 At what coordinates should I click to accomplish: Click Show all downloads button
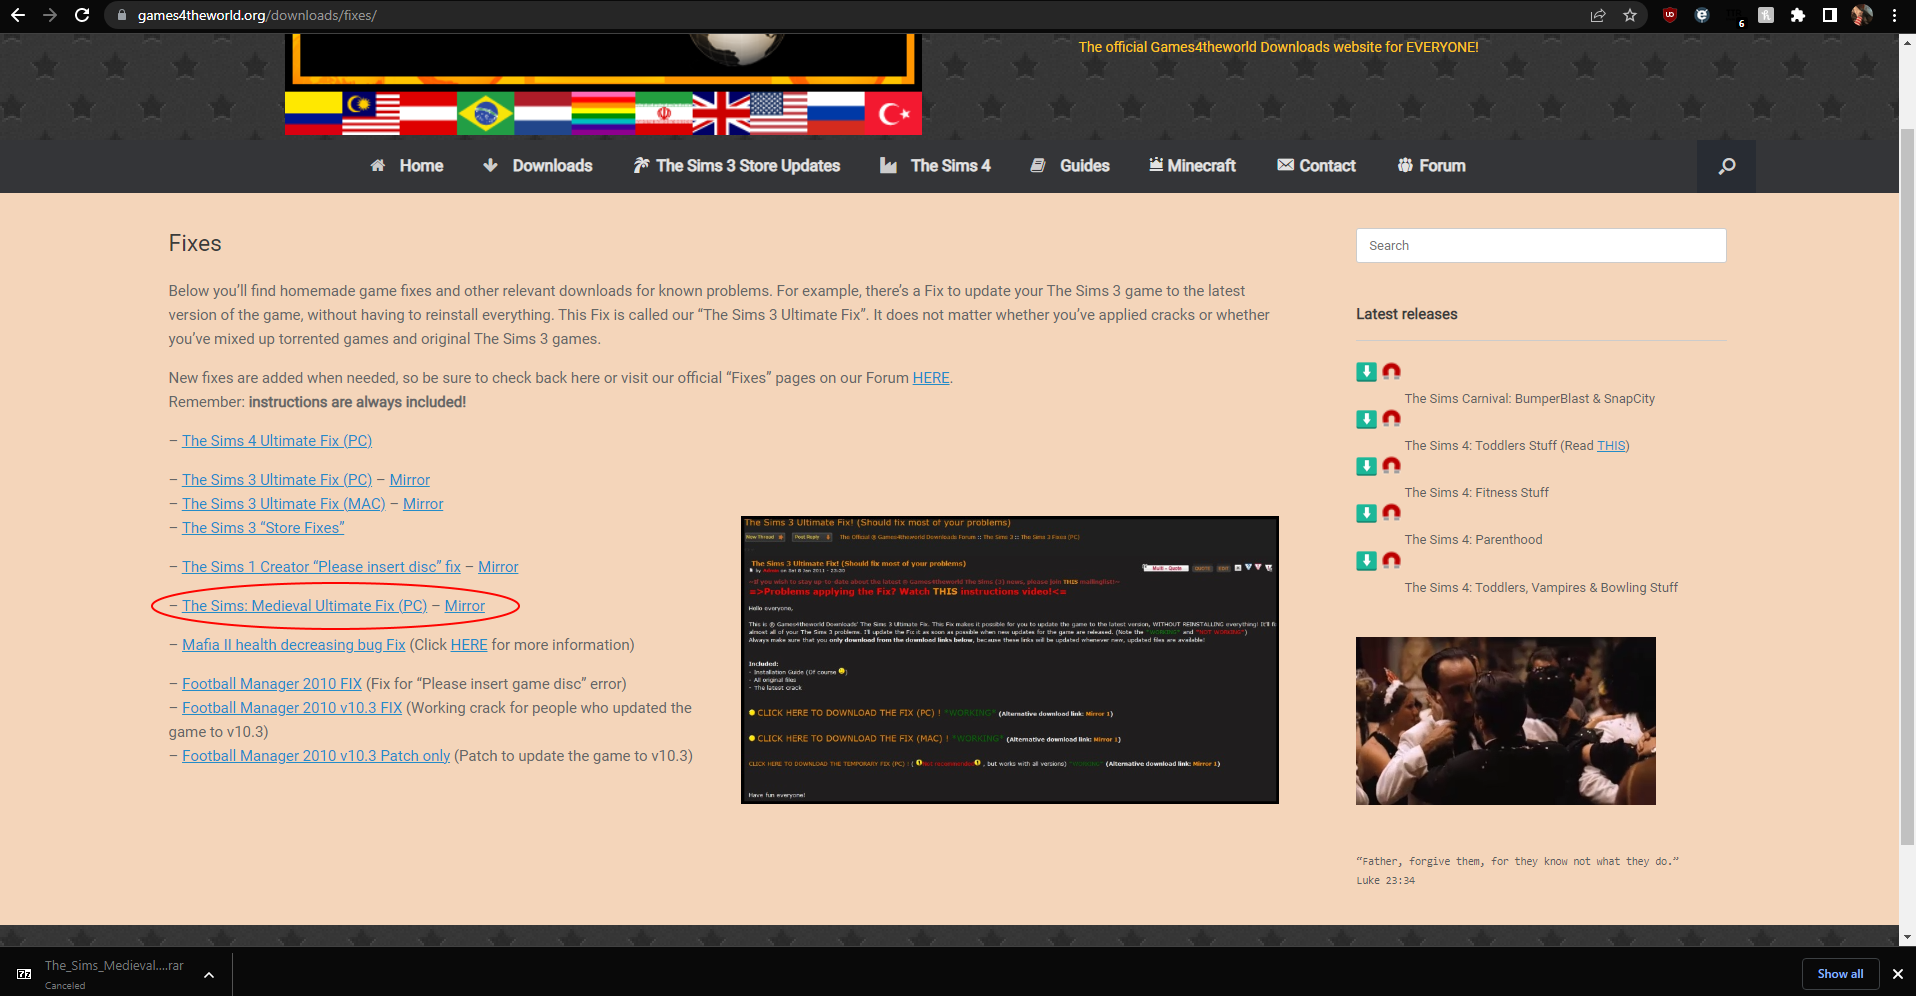pos(1840,974)
